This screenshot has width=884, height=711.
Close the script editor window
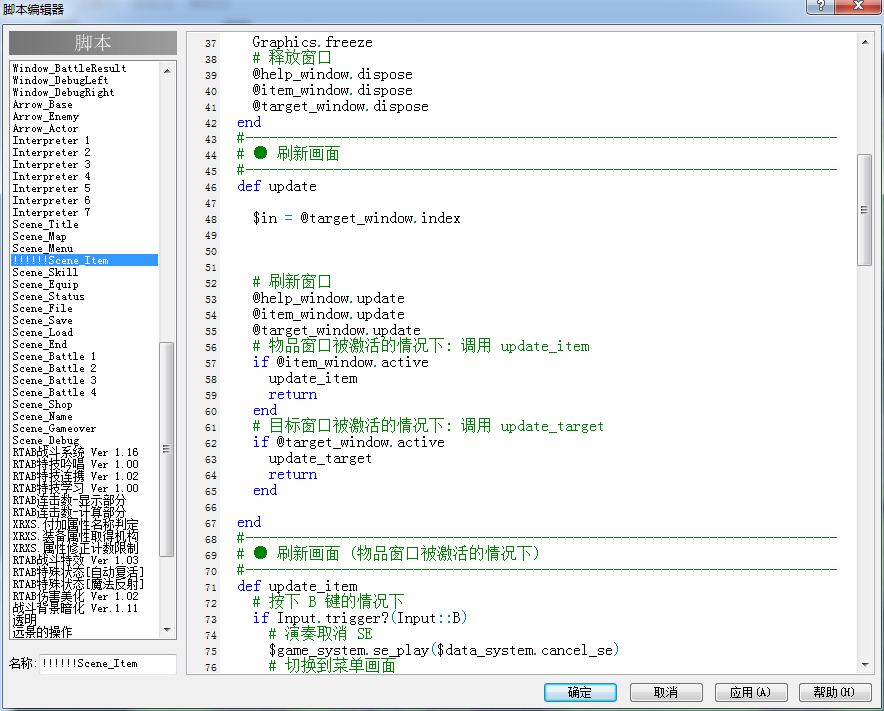tap(858, 6)
